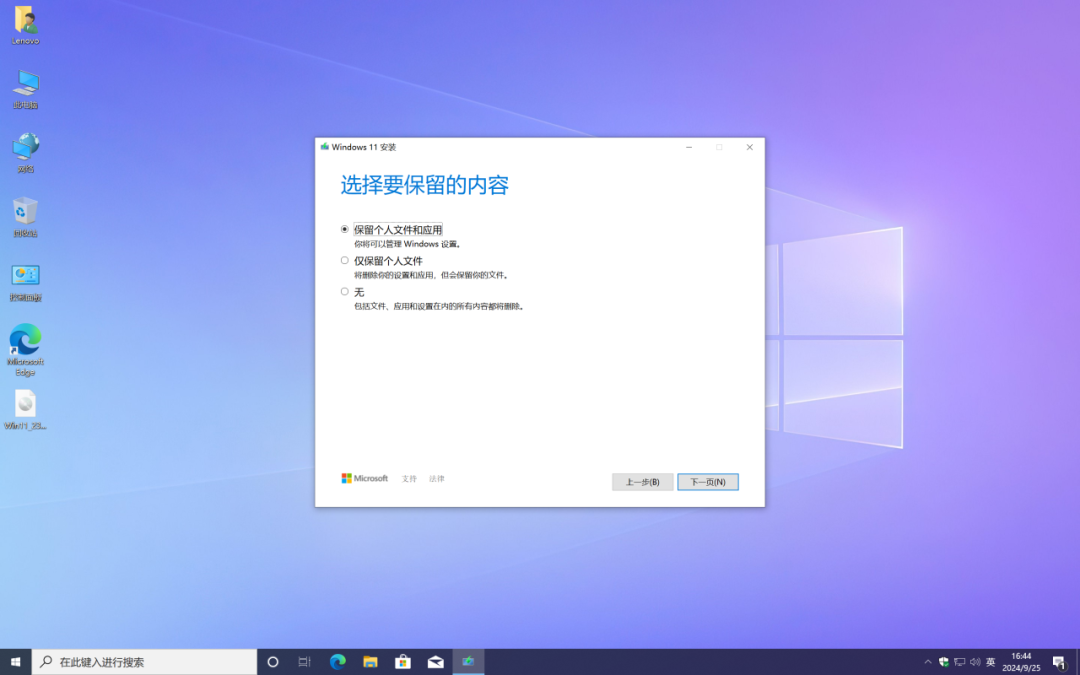Open the notification center icon

(1059, 662)
